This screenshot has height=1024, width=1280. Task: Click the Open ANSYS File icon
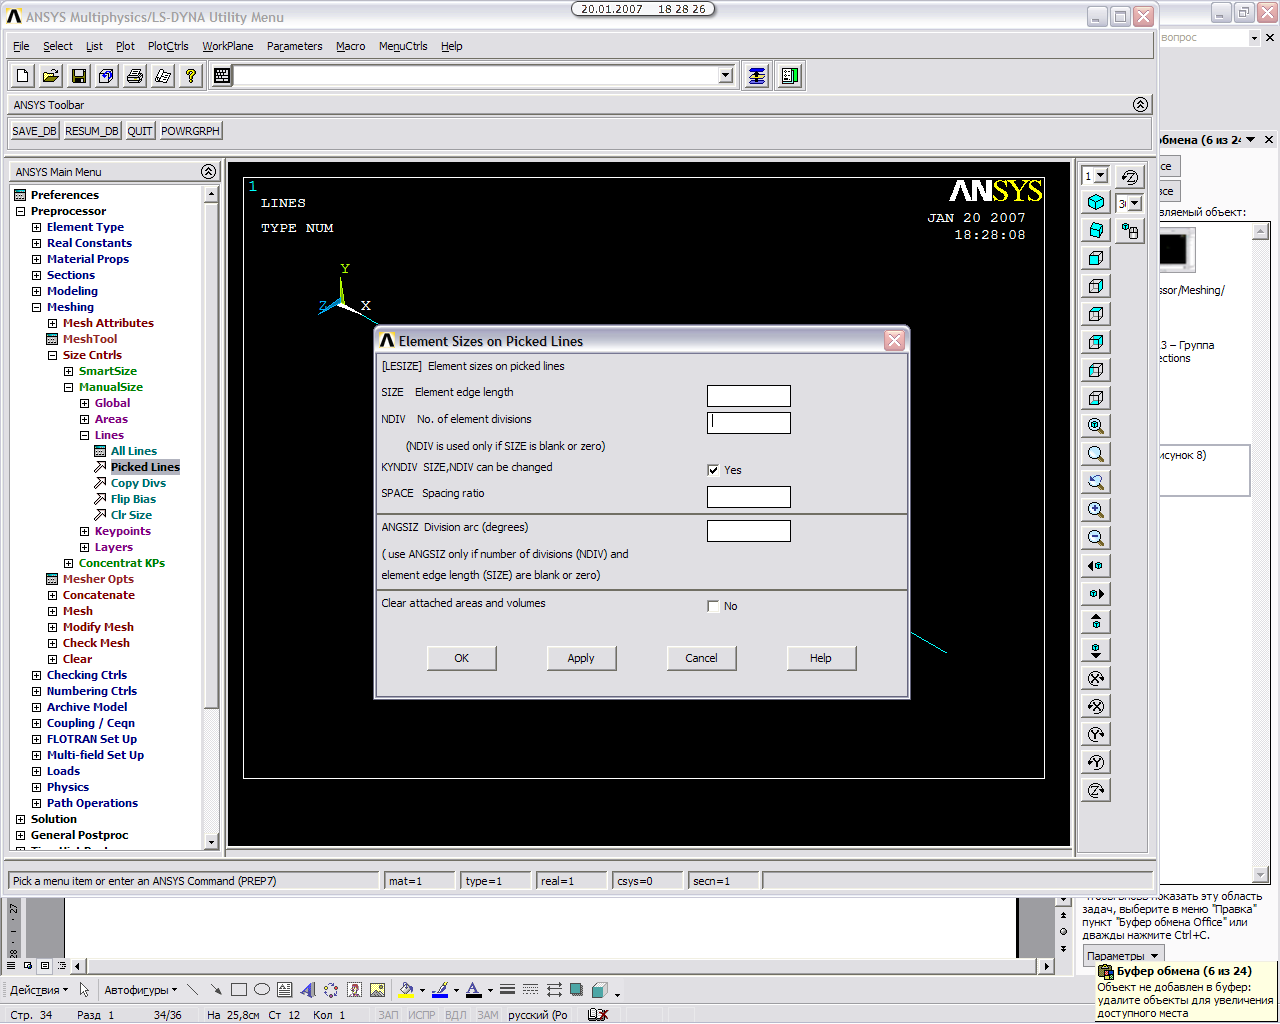pos(51,76)
